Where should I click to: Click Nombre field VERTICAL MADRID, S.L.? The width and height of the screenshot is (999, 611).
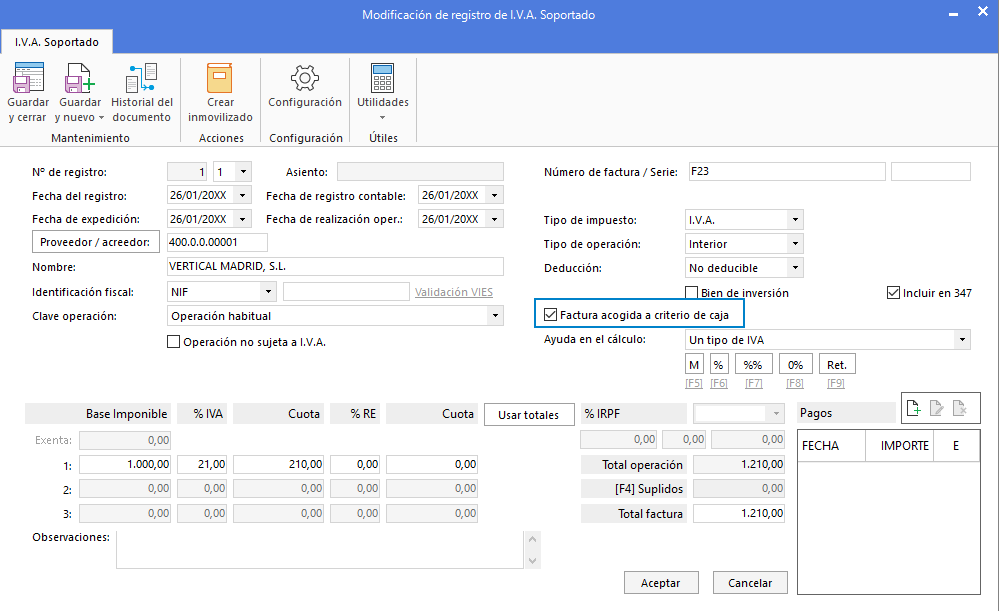[x=335, y=266]
